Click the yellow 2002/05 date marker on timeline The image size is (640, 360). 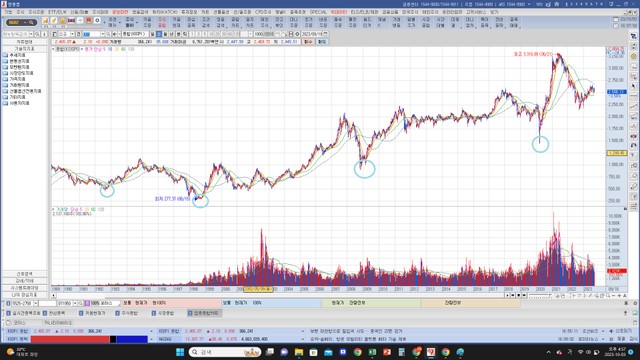[258, 289]
